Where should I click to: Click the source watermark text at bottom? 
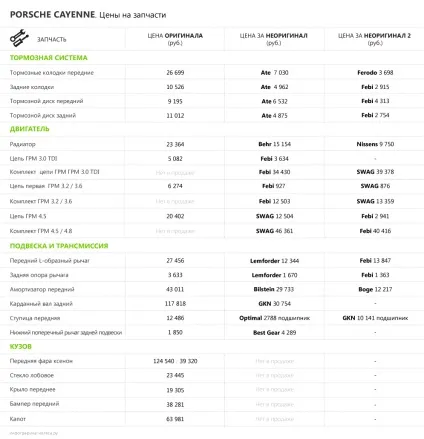34,433
